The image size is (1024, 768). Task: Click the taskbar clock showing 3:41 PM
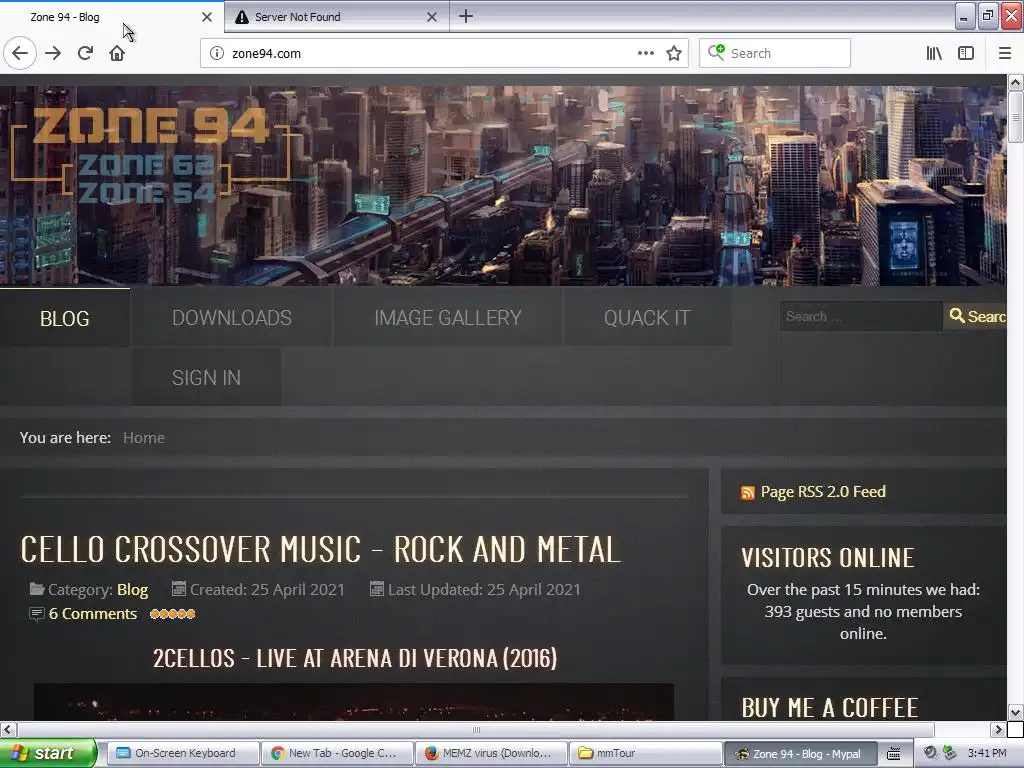(x=987, y=753)
